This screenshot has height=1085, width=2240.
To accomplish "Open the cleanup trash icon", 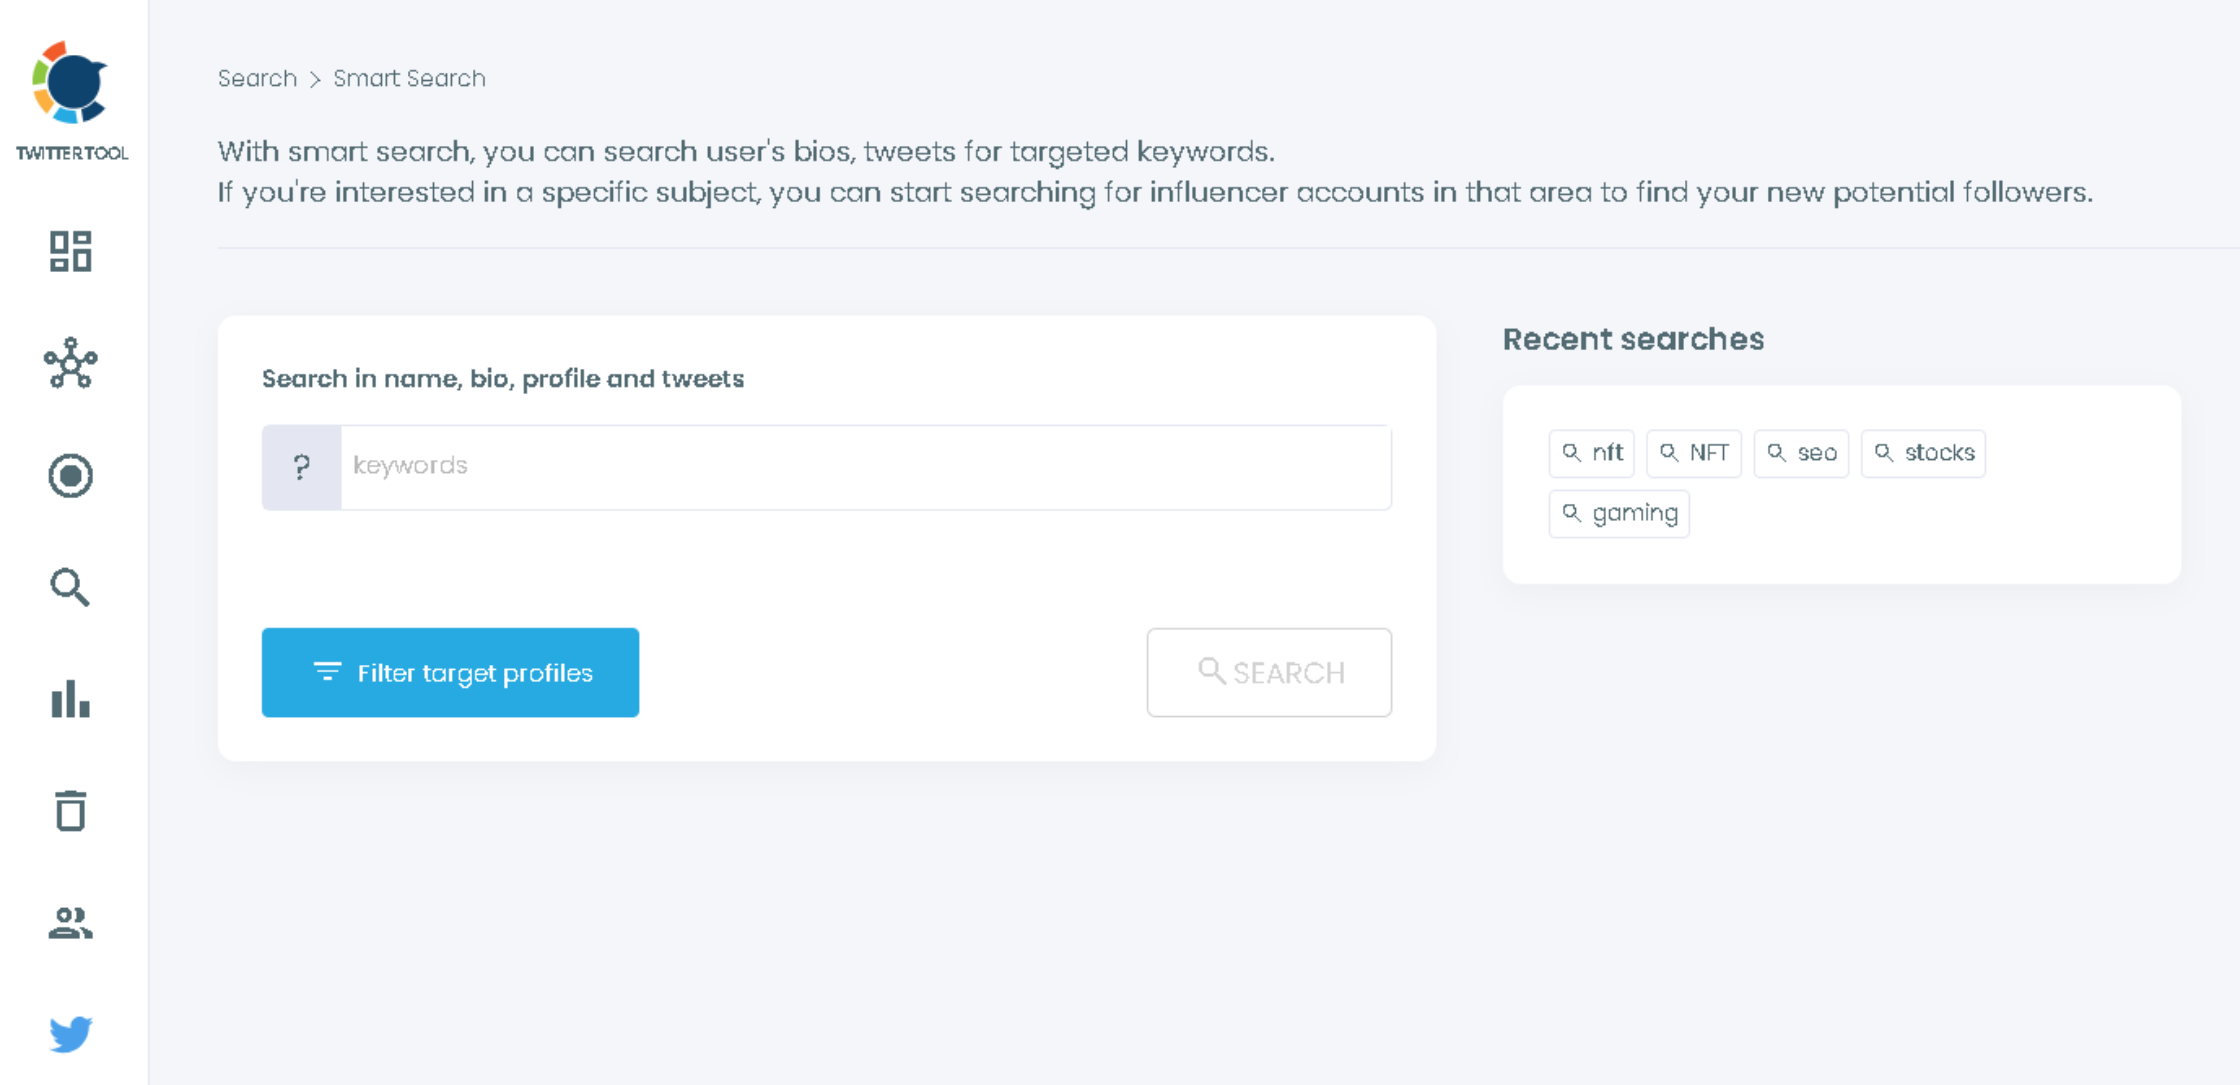I will click(70, 812).
